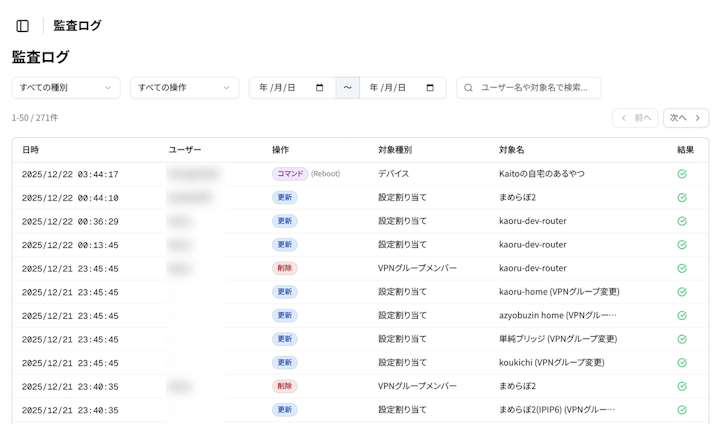The width and height of the screenshot is (720, 424).
Task: Select the koukichi (VPNグループ変更) row entry
Action: (x=551, y=363)
